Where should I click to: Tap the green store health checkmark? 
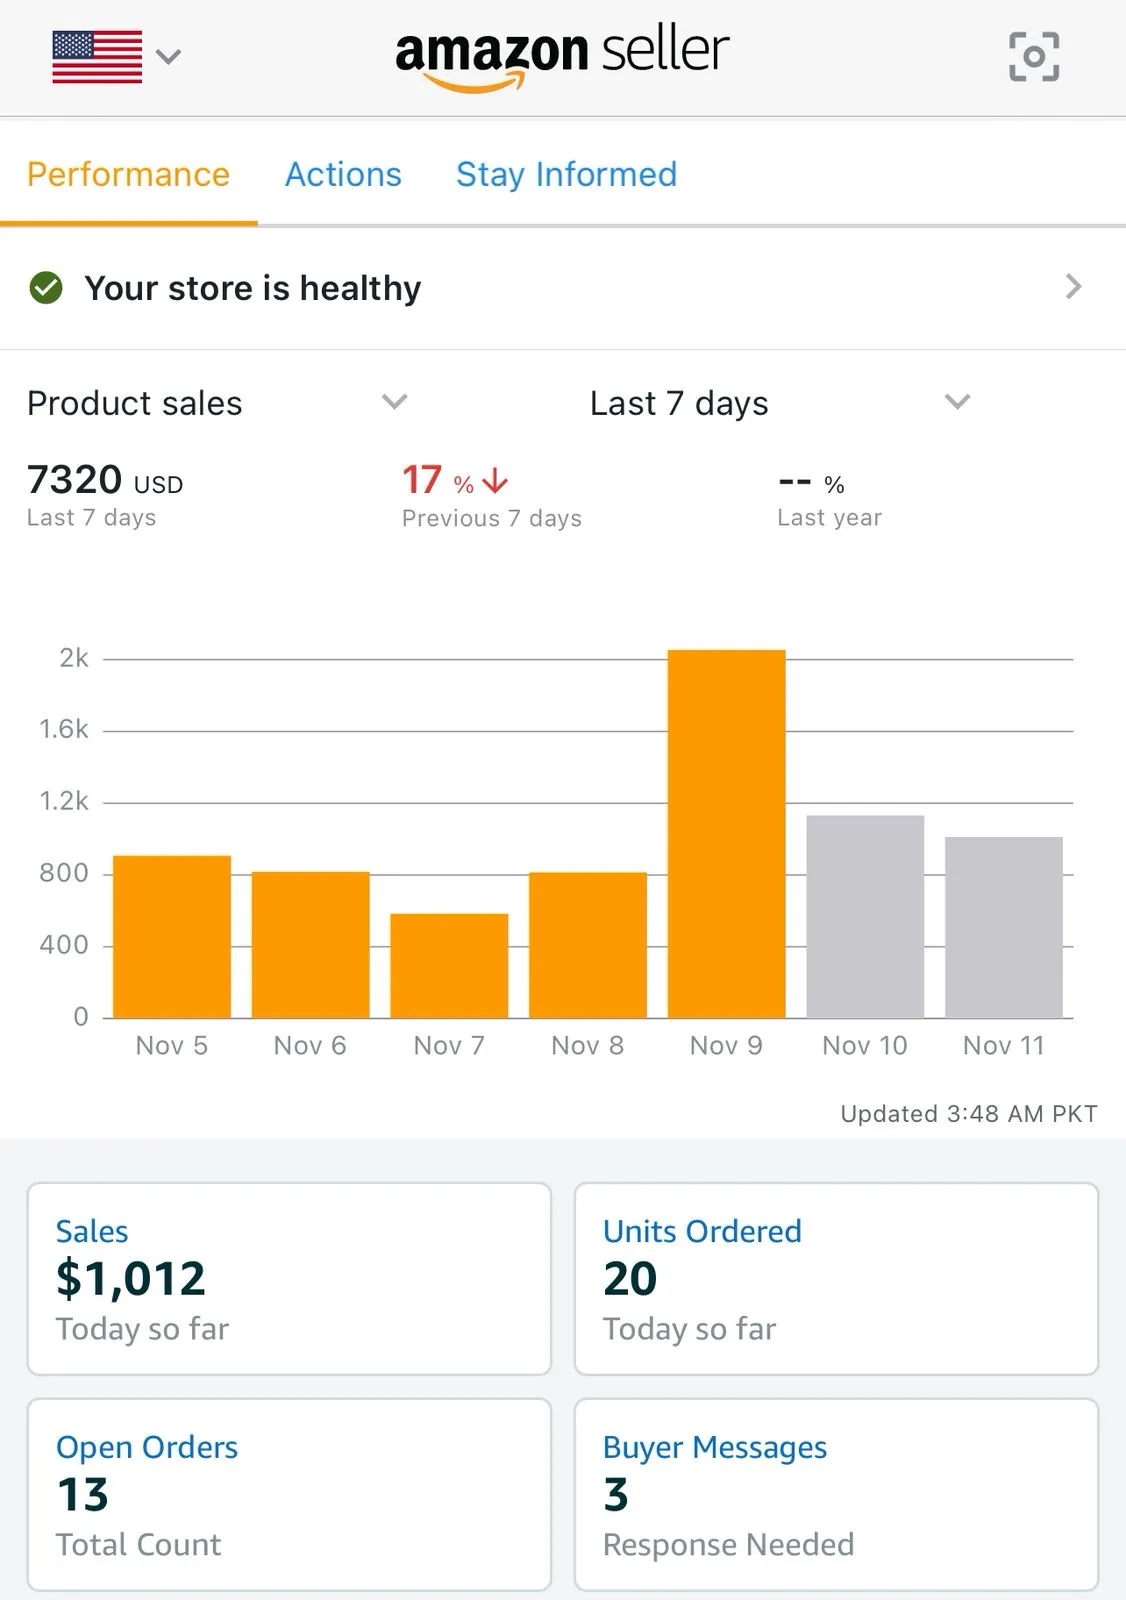(x=46, y=288)
